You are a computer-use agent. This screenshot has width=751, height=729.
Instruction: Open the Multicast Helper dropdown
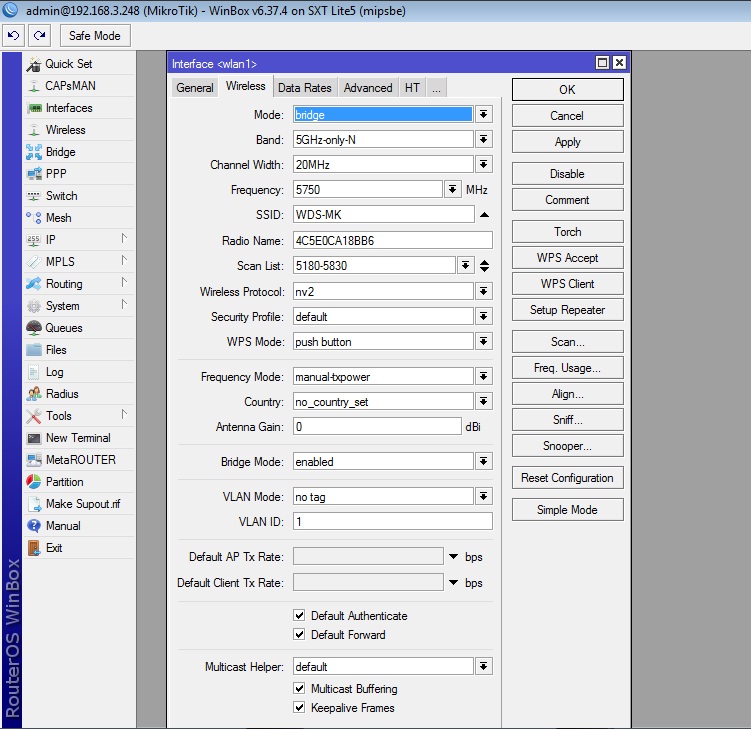pyautogui.click(x=484, y=666)
